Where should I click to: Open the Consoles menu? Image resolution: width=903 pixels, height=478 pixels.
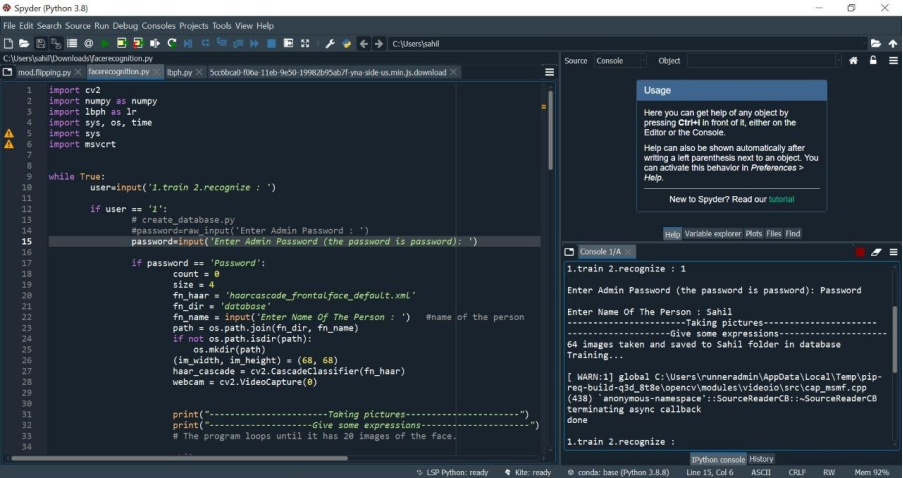158,26
